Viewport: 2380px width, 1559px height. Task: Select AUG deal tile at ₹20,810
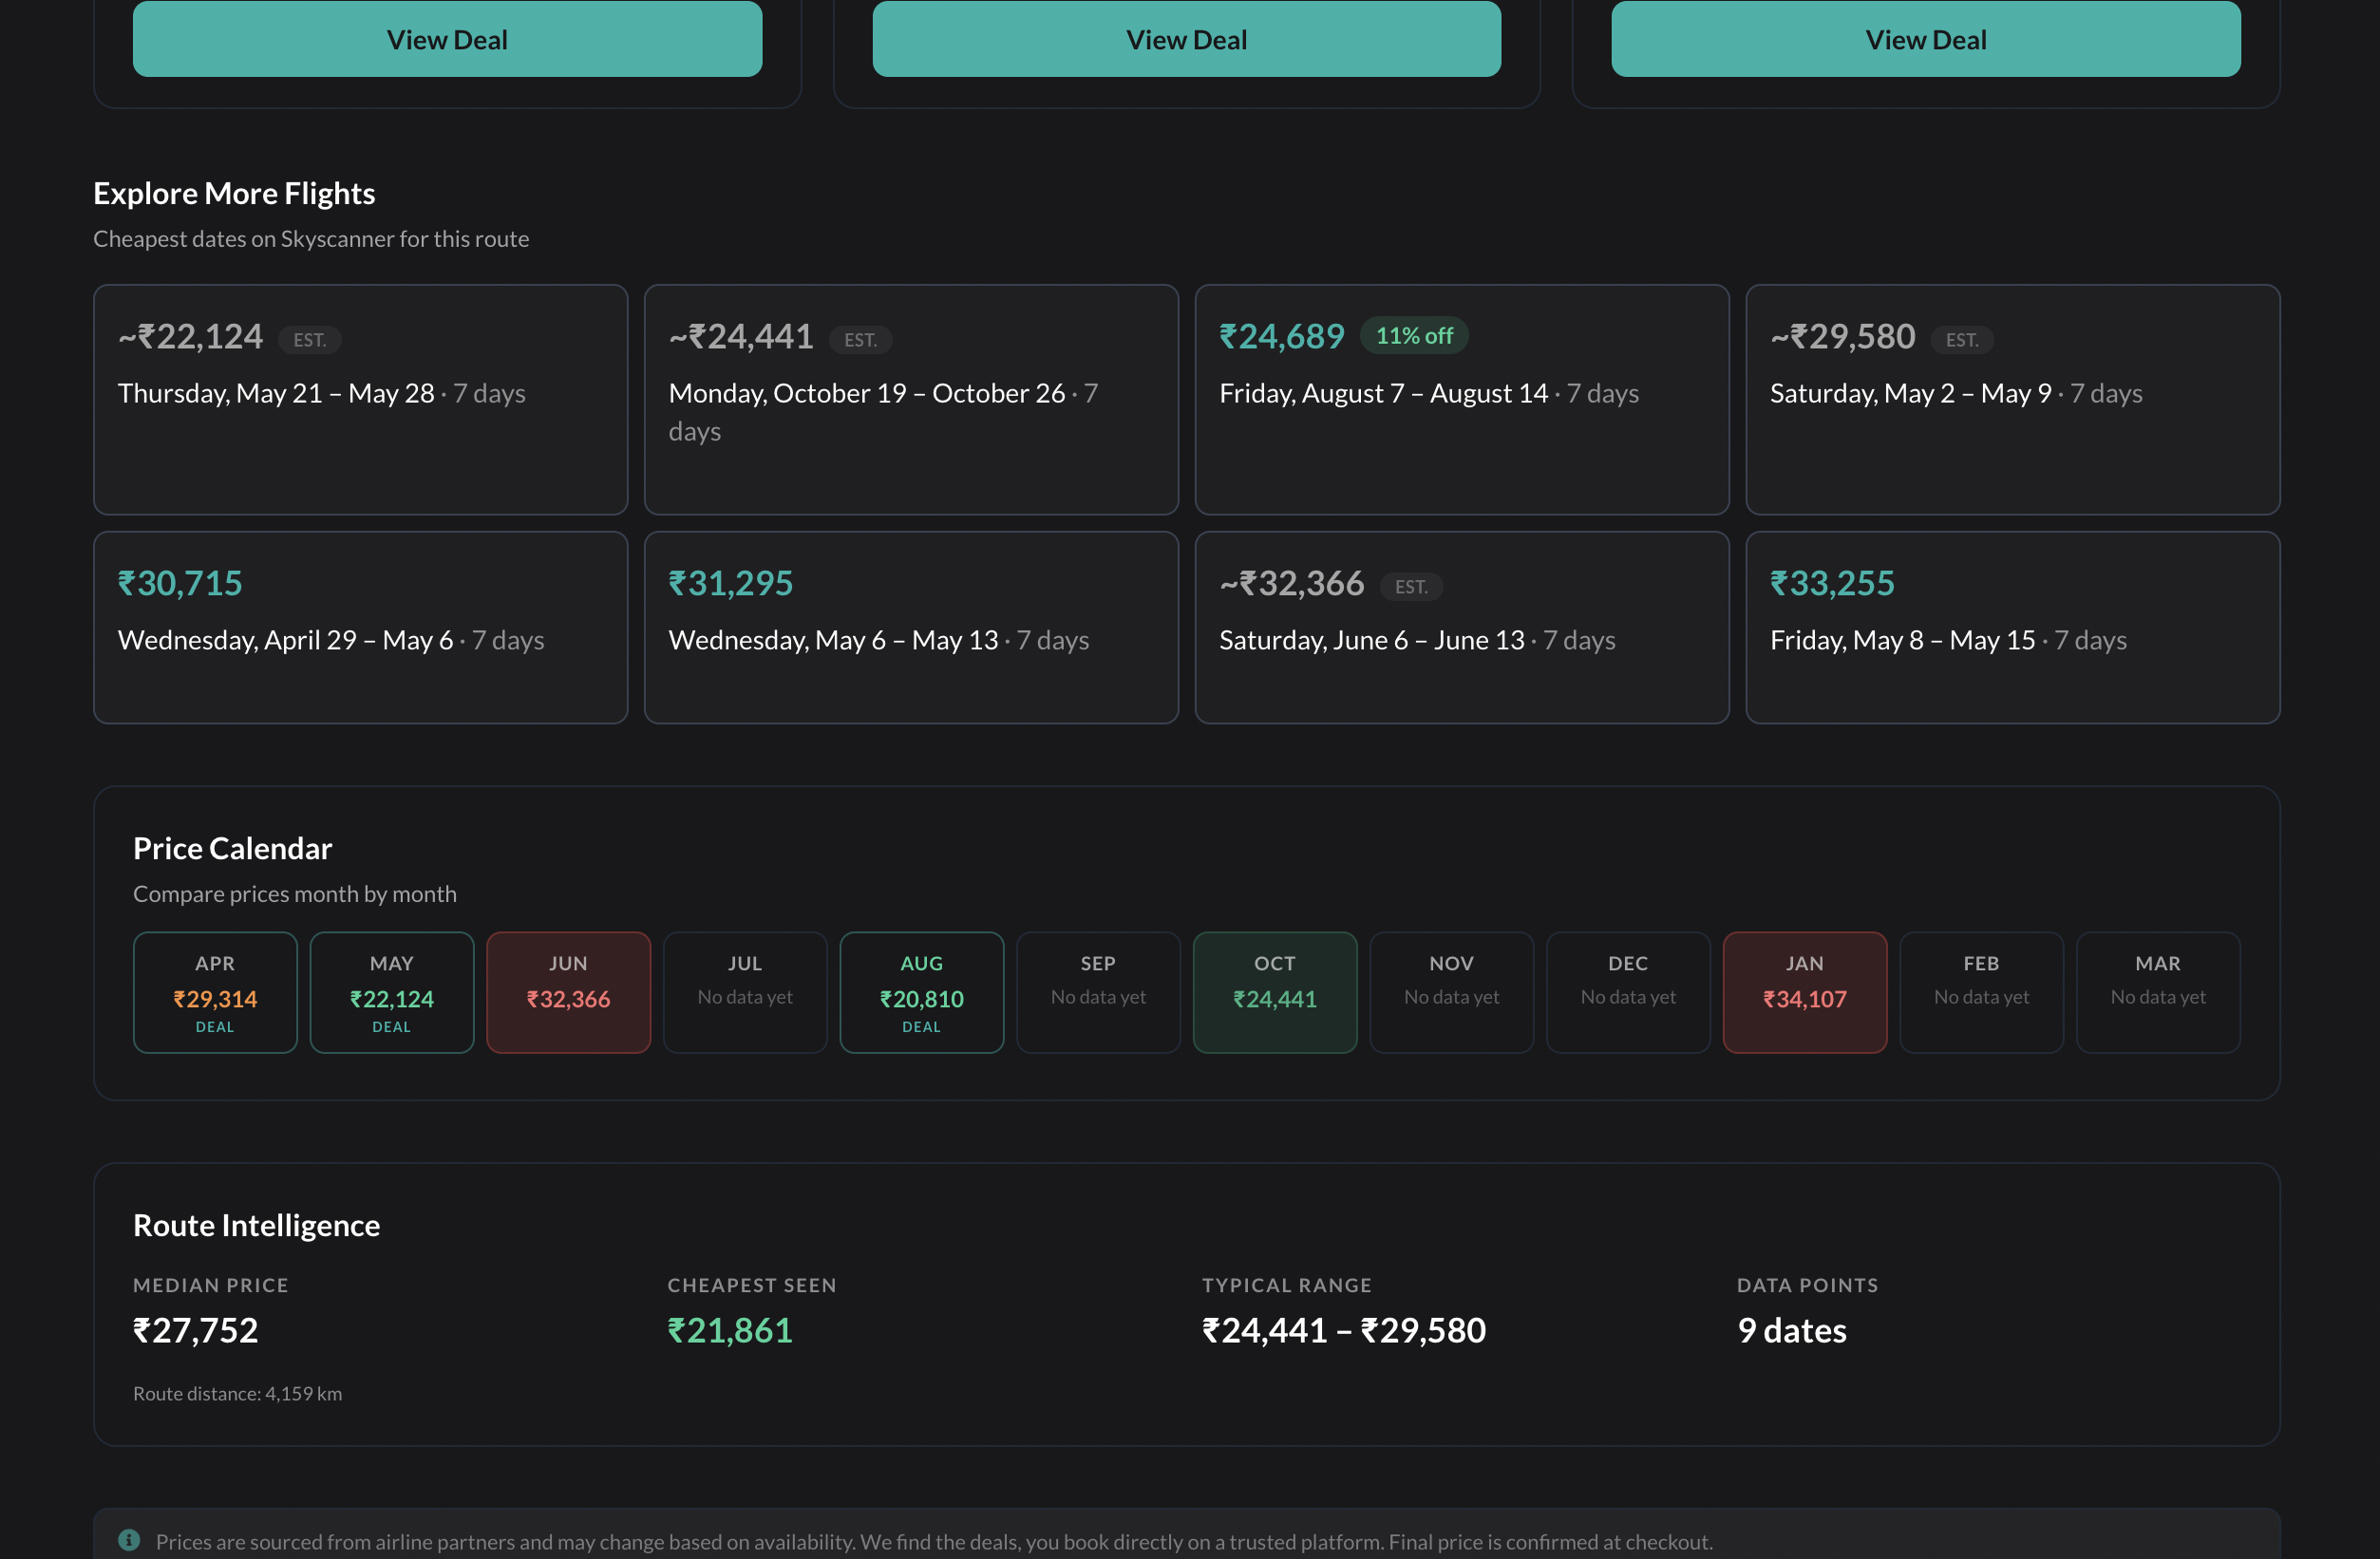pyautogui.click(x=921, y=992)
